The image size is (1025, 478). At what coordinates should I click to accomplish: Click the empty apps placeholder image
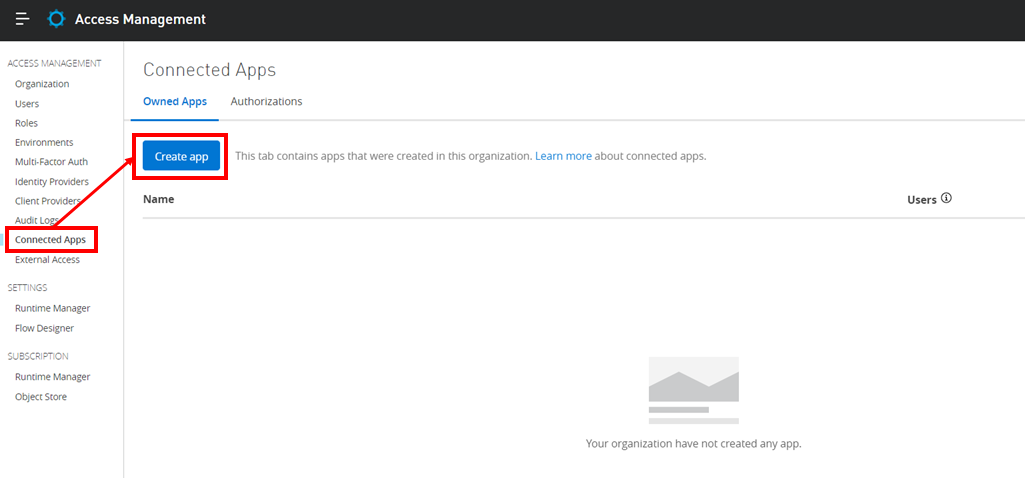click(x=693, y=390)
